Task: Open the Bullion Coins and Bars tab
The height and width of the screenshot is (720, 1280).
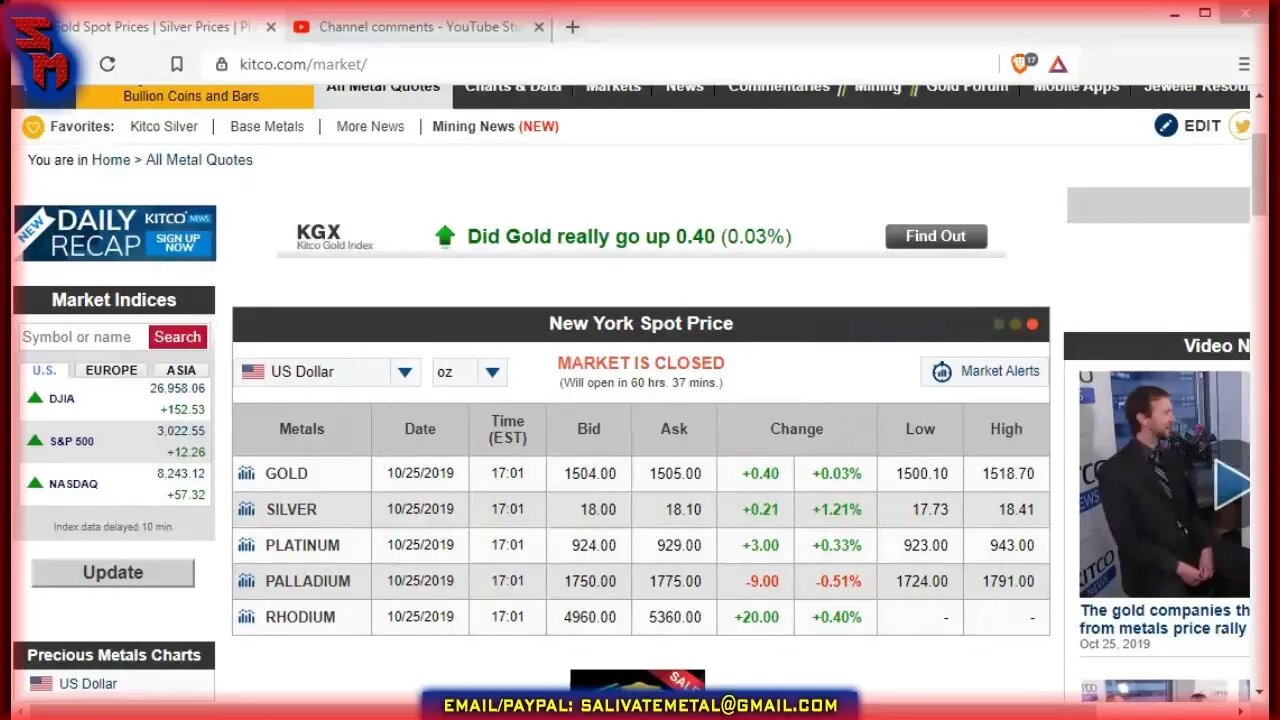Action: click(191, 96)
